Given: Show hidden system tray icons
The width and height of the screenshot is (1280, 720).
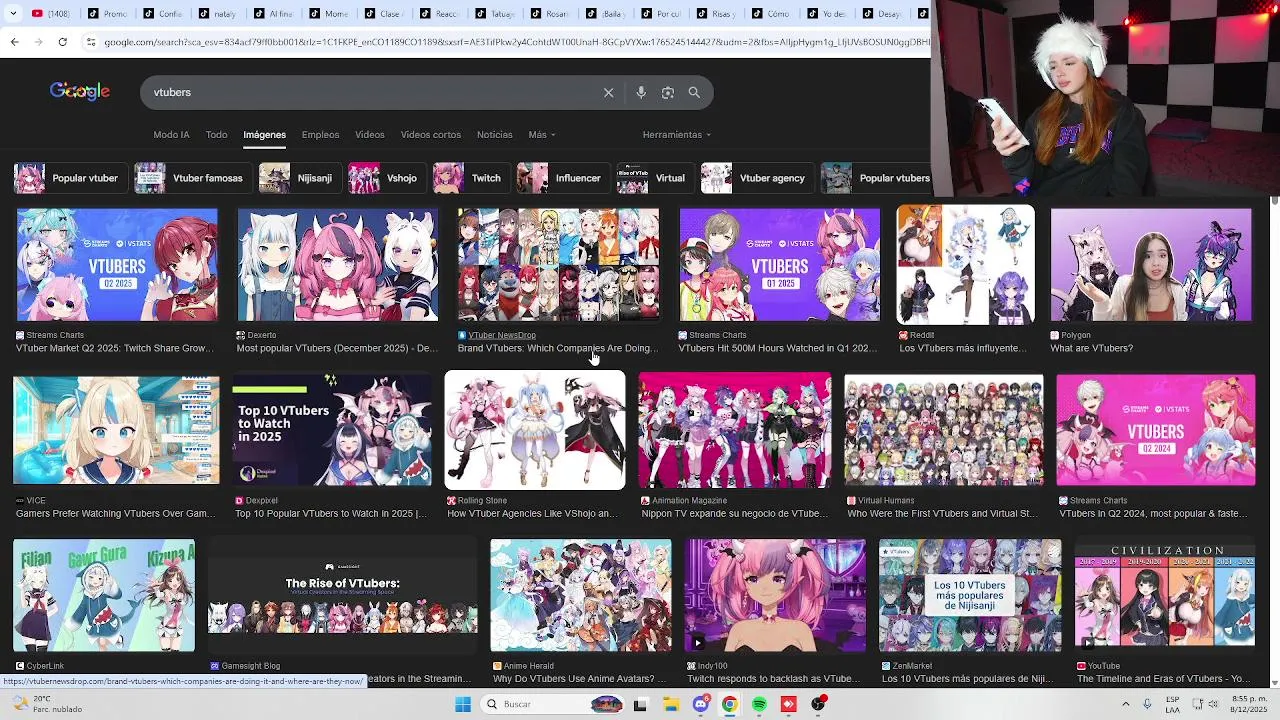Looking at the screenshot, I should click(1125, 704).
